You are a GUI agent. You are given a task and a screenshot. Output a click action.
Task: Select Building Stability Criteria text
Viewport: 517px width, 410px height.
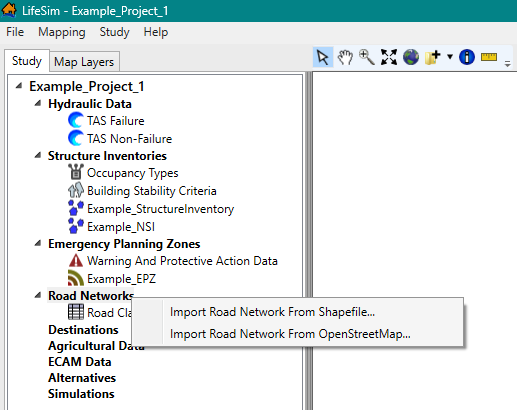pyautogui.click(x=152, y=191)
